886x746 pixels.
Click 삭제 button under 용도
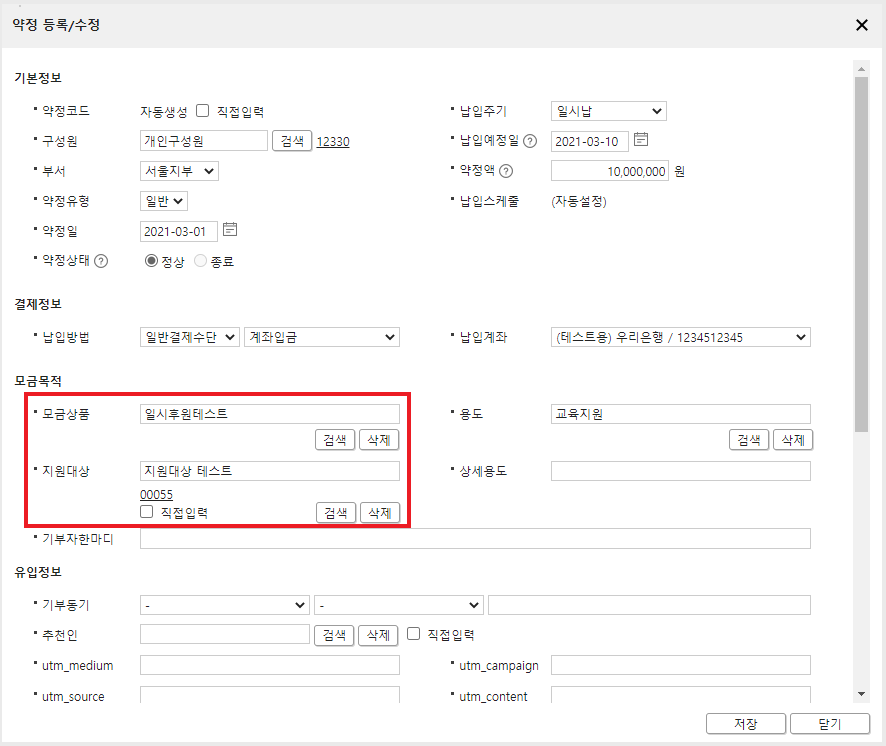(x=793, y=440)
